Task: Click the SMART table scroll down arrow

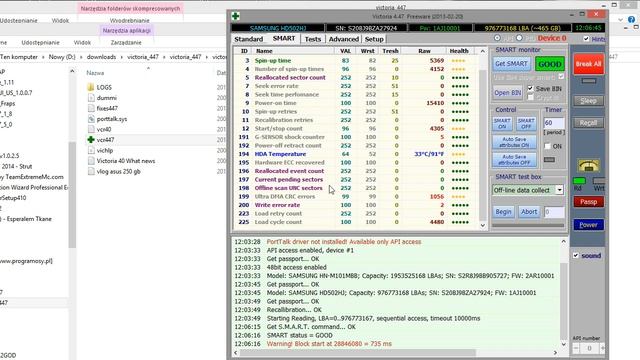Action: [482, 225]
